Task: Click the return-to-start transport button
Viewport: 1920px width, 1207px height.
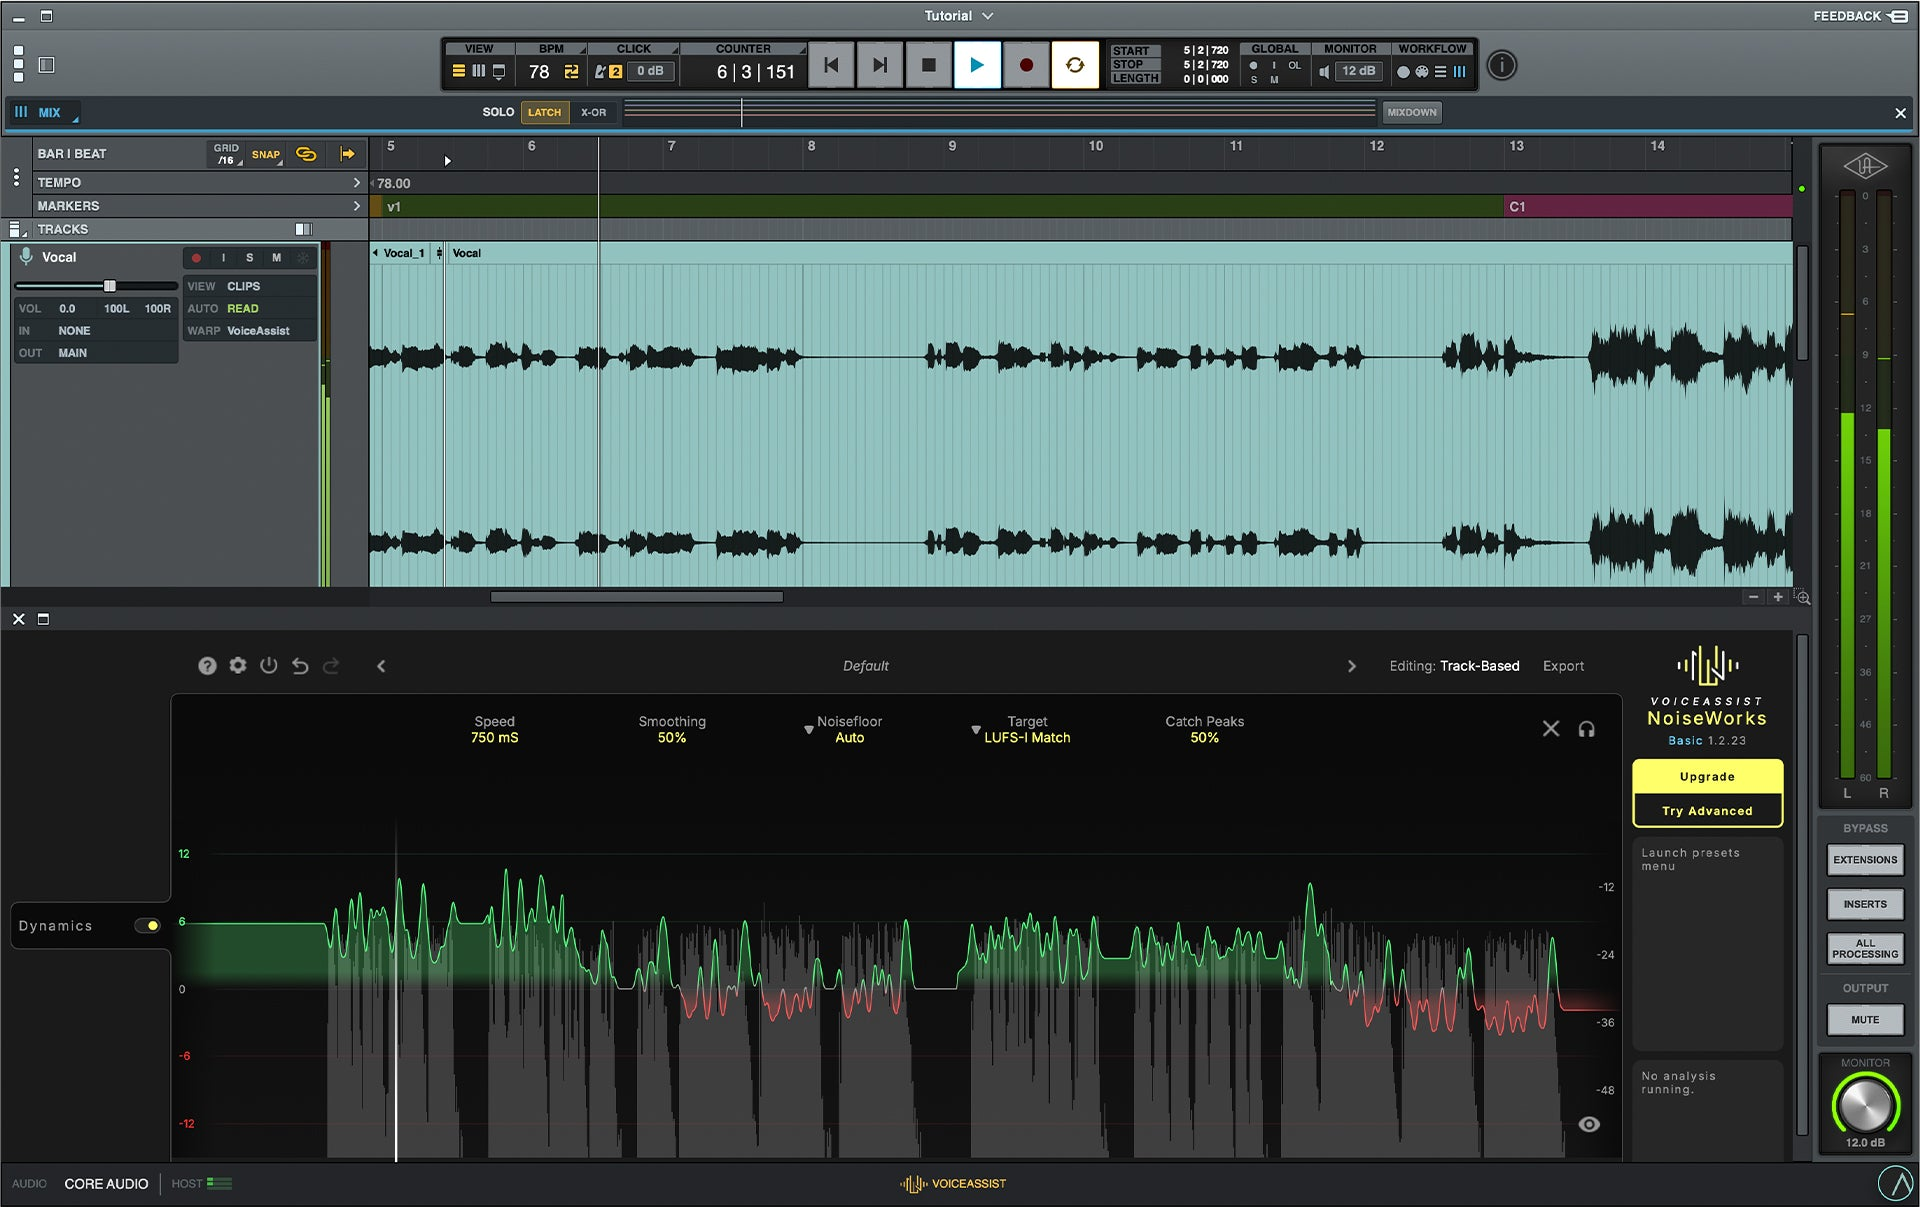Action: pos(831,65)
